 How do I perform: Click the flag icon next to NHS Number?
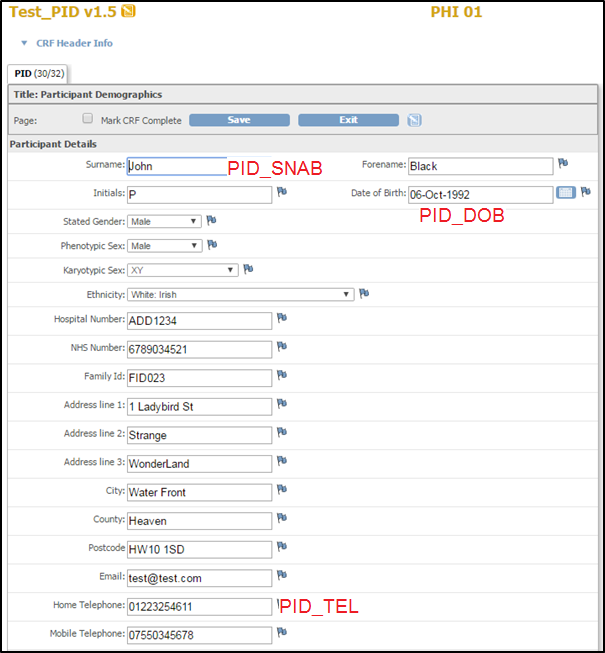tap(282, 346)
